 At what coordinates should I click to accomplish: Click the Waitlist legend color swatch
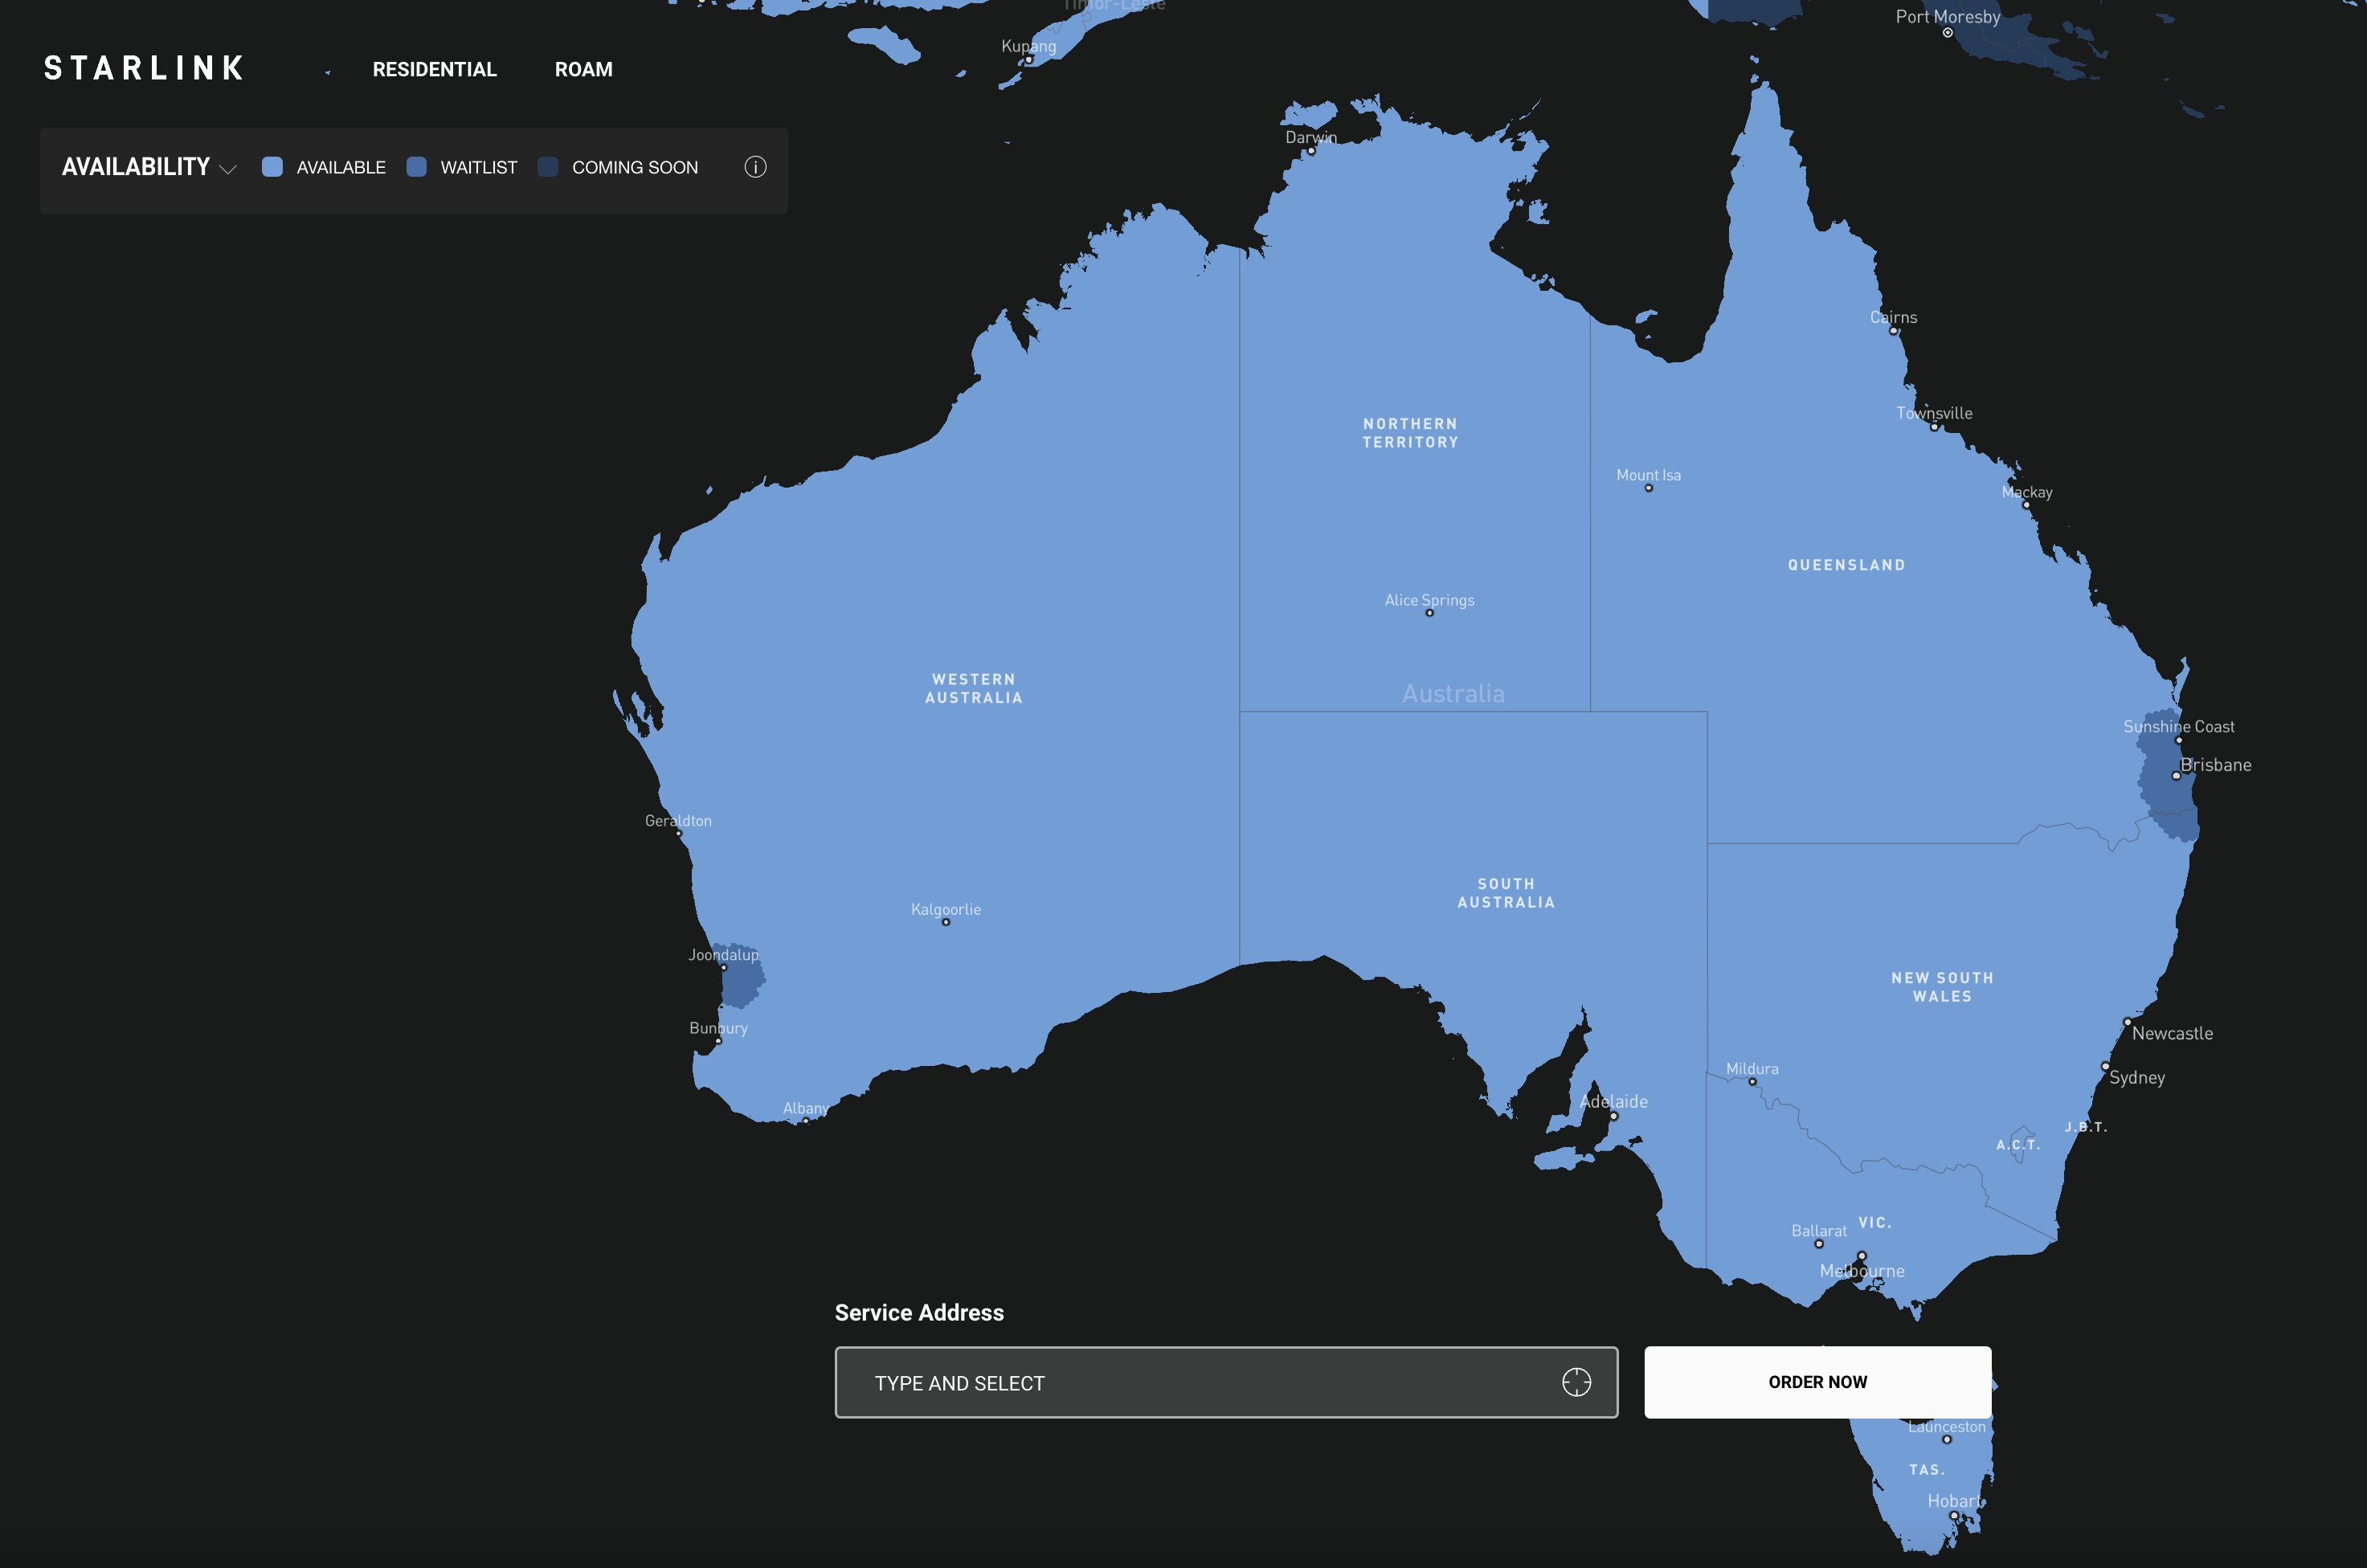tap(416, 167)
